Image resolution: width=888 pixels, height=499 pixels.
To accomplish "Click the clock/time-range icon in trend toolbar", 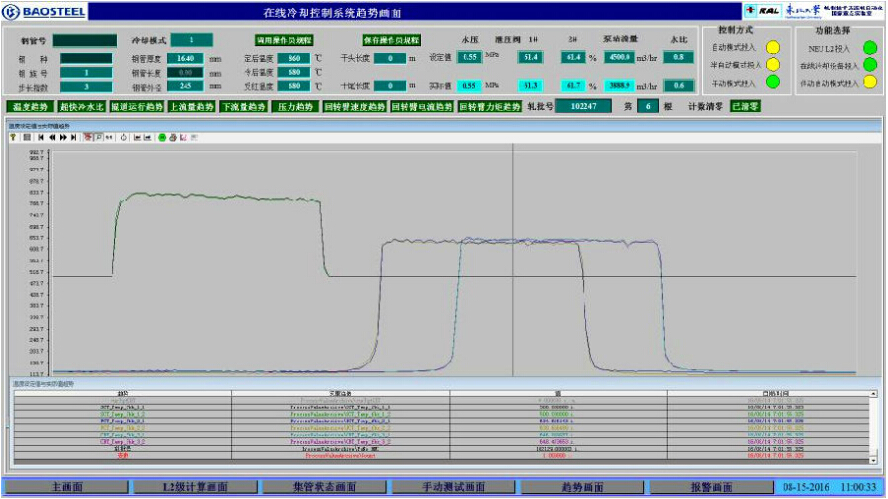I will pos(123,137).
